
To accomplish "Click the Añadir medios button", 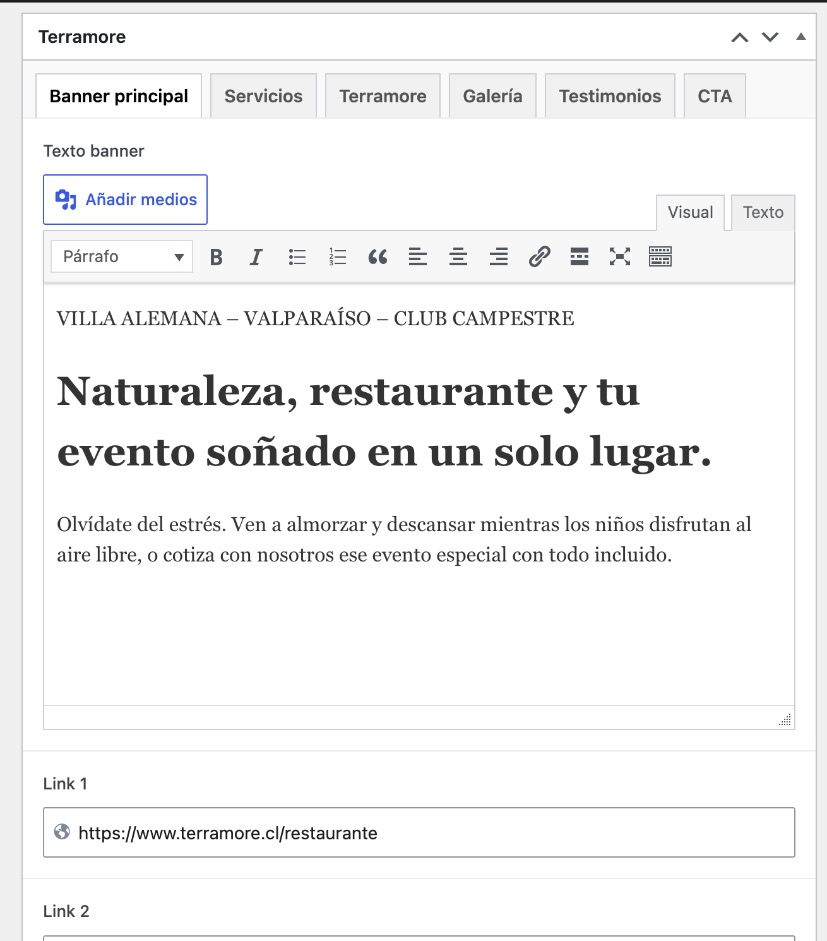I will 125,200.
